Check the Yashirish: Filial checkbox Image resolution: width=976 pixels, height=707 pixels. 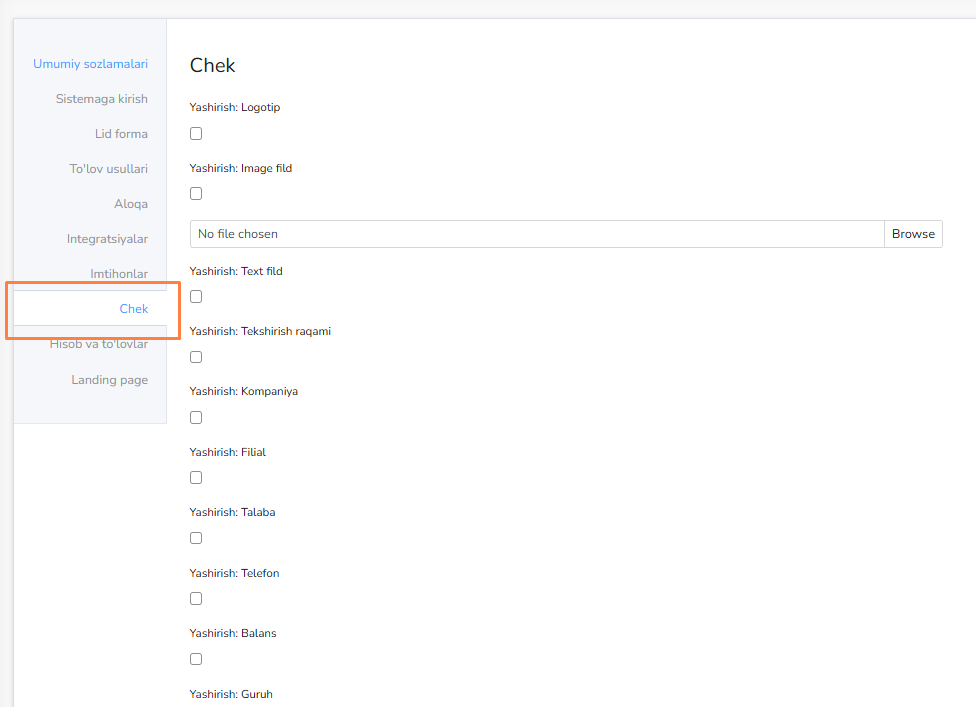[196, 478]
